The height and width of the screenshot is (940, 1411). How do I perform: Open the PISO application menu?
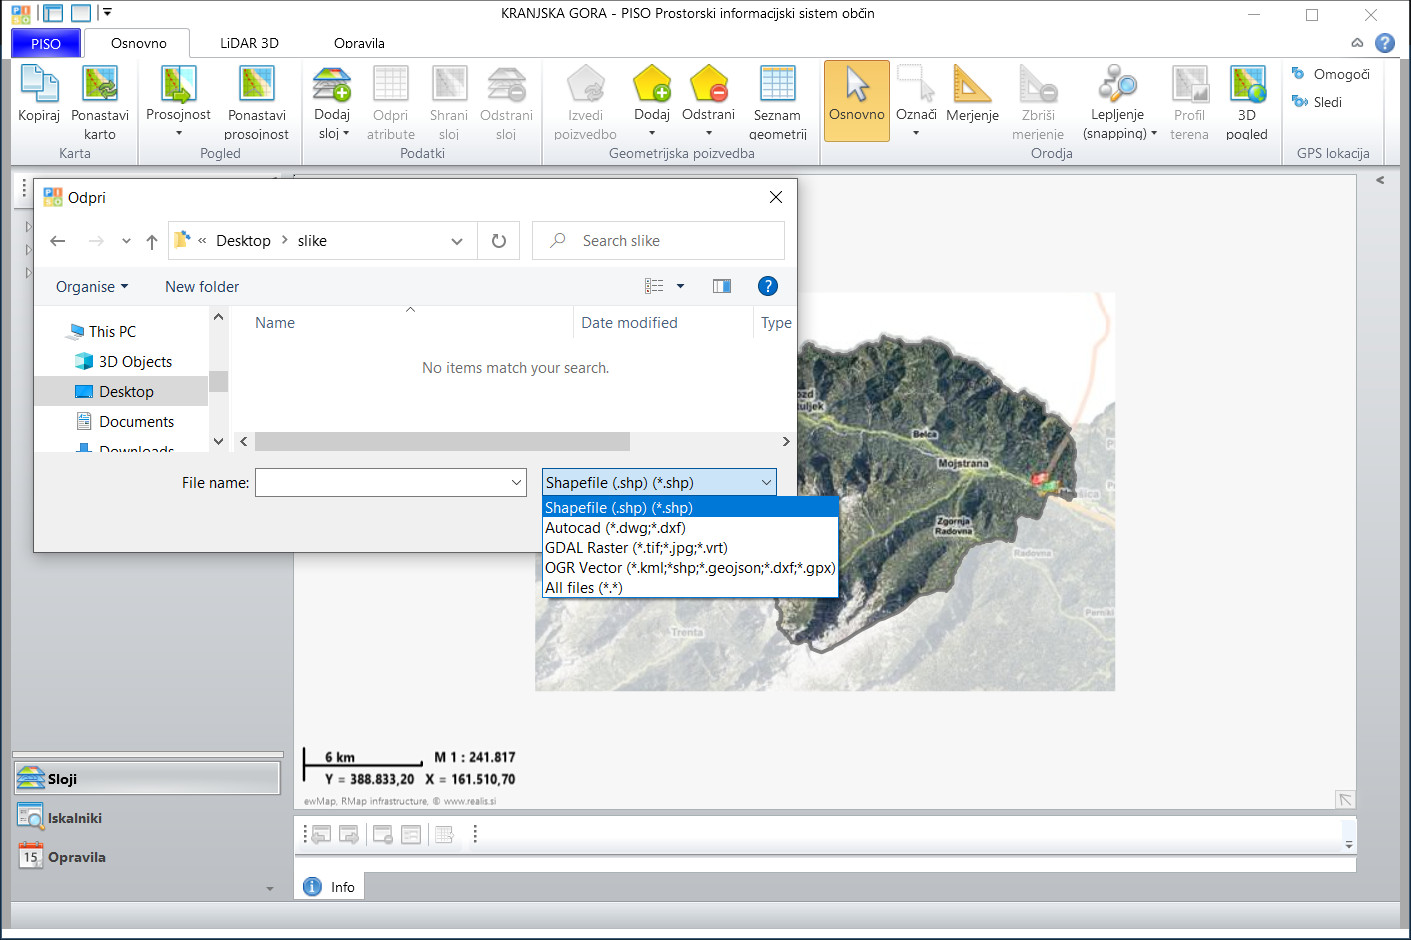(45, 43)
